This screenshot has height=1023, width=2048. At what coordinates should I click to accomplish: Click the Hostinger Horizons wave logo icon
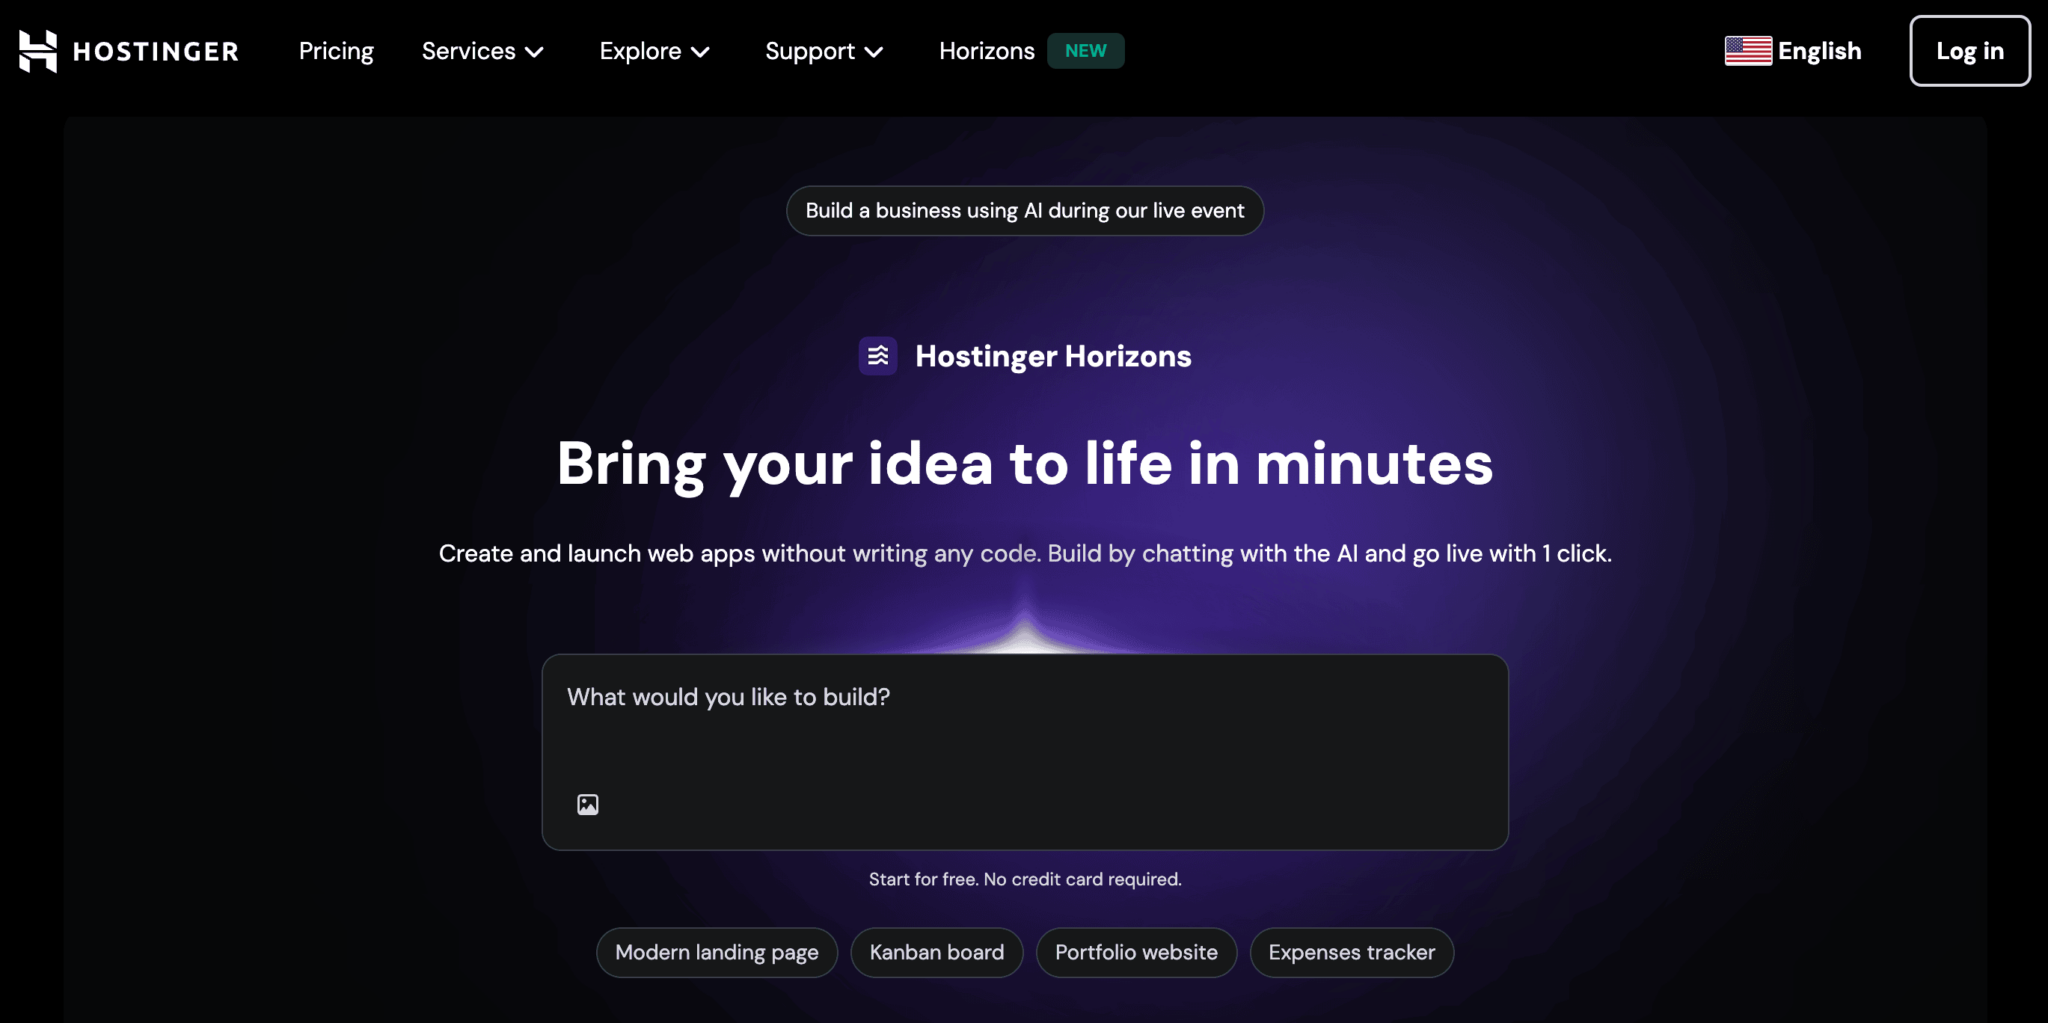tap(877, 355)
